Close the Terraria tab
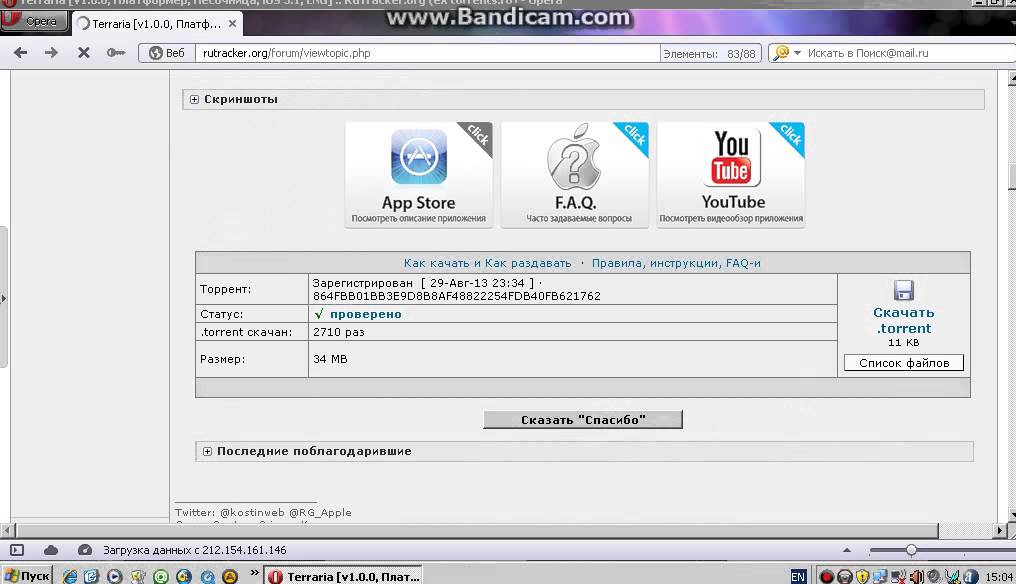 coord(232,23)
